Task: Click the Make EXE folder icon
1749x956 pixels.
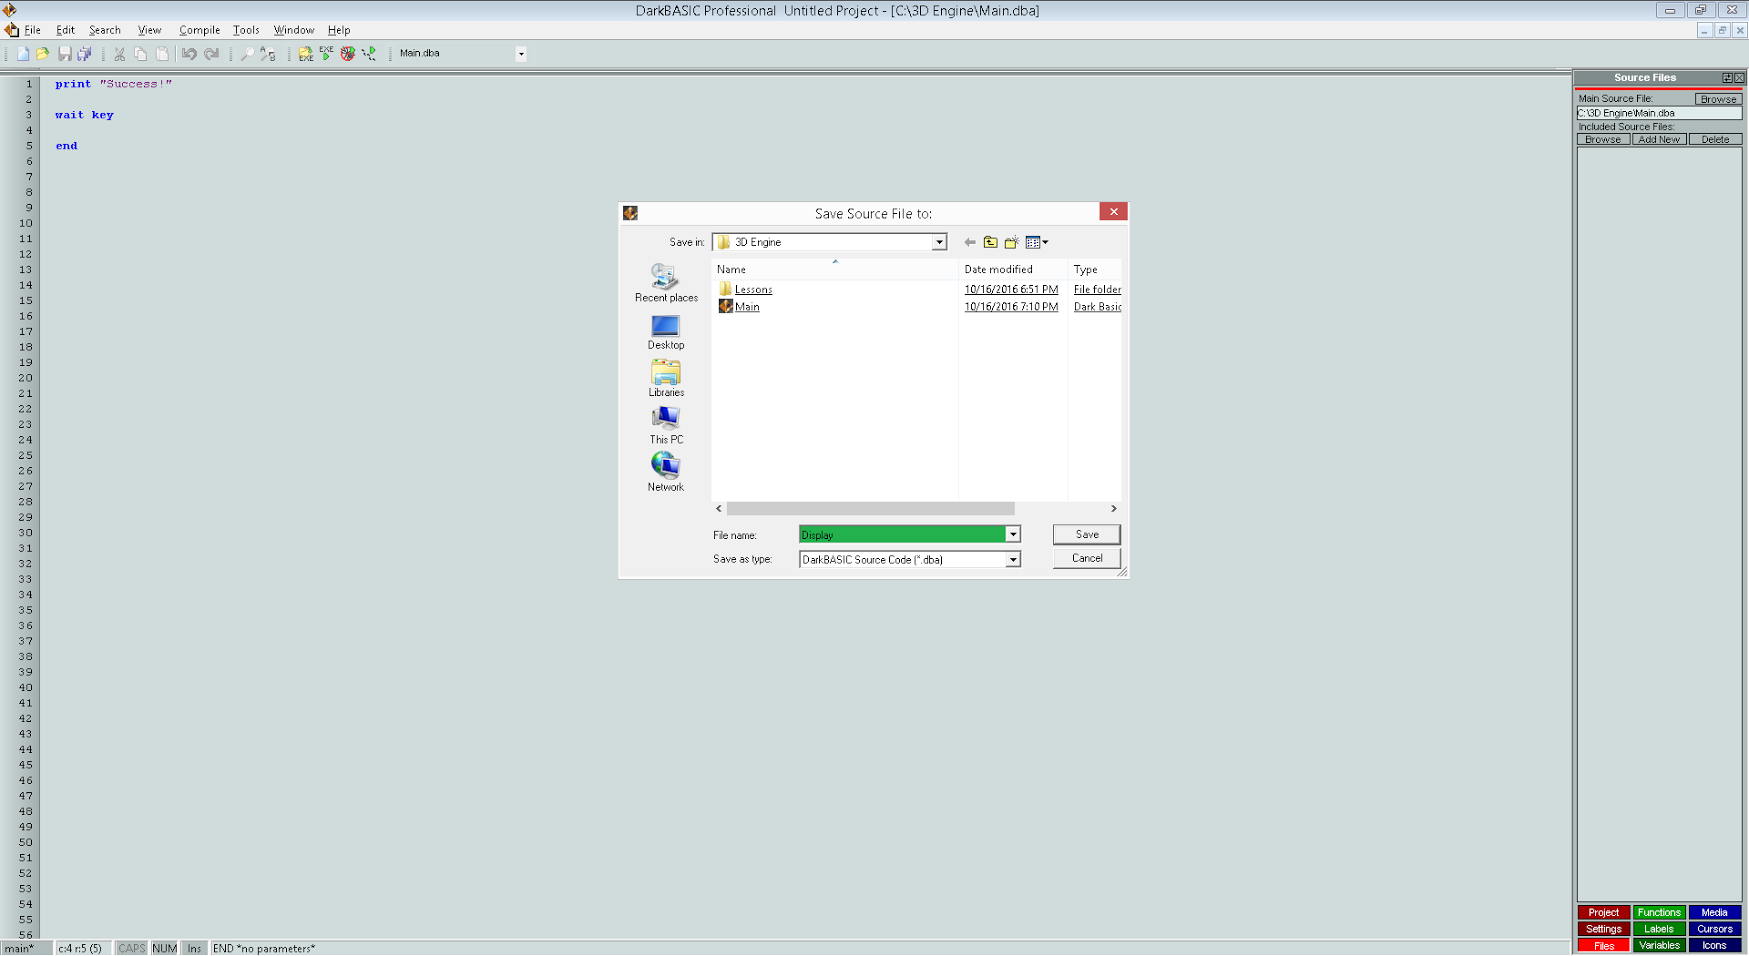Action: [305, 54]
